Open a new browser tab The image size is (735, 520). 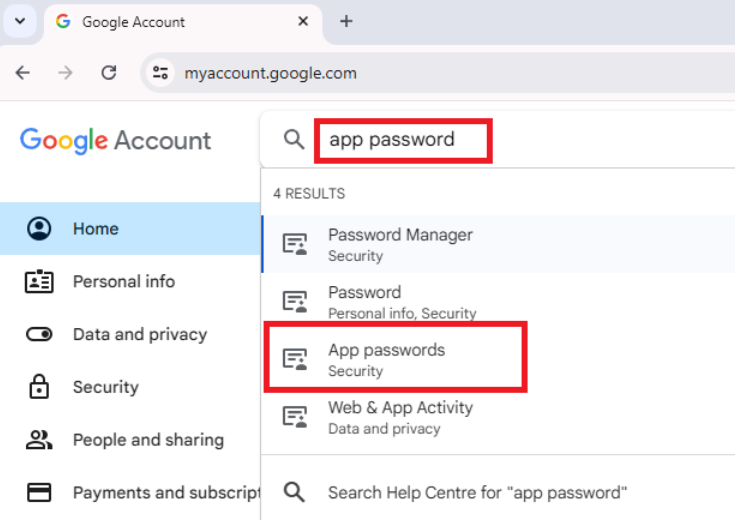(x=346, y=21)
